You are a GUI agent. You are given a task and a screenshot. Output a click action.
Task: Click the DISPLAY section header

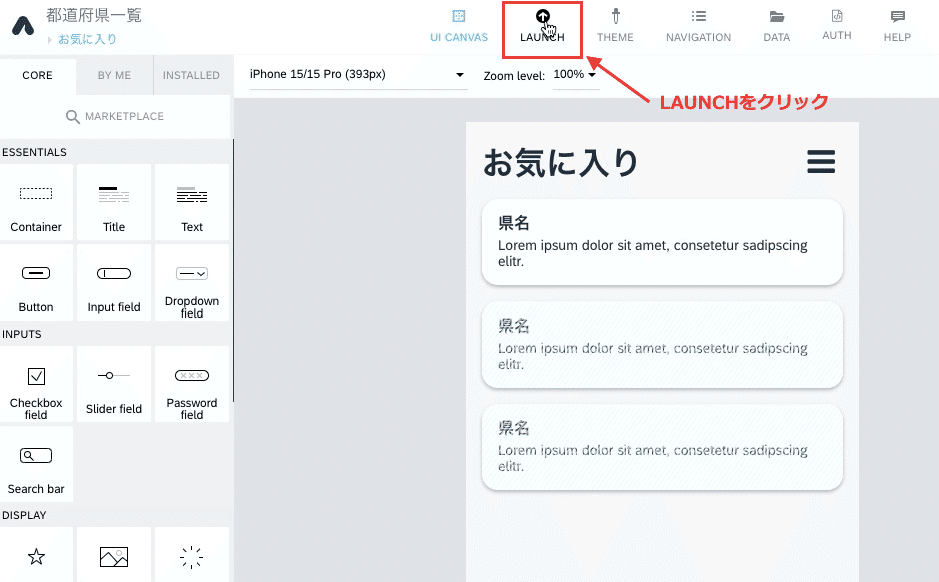tap(24, 515)
